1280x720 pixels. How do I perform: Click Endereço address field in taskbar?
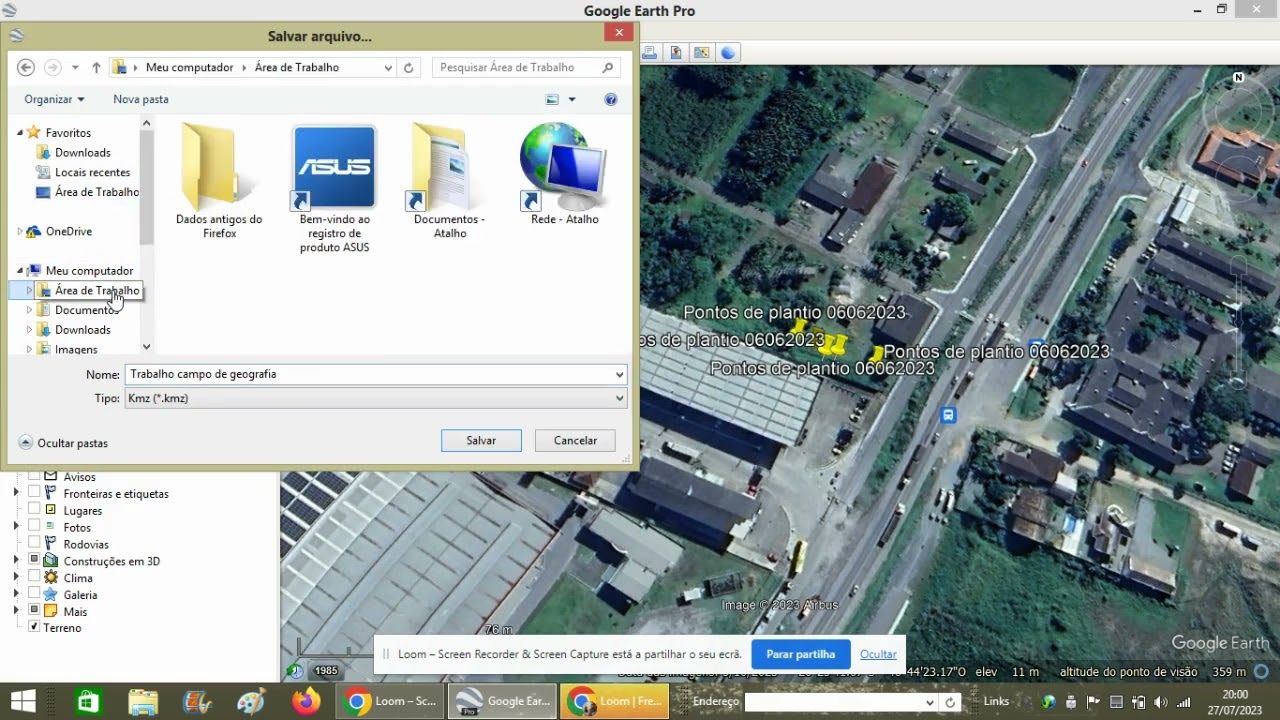pyautogui.click(x=841, y=702)
